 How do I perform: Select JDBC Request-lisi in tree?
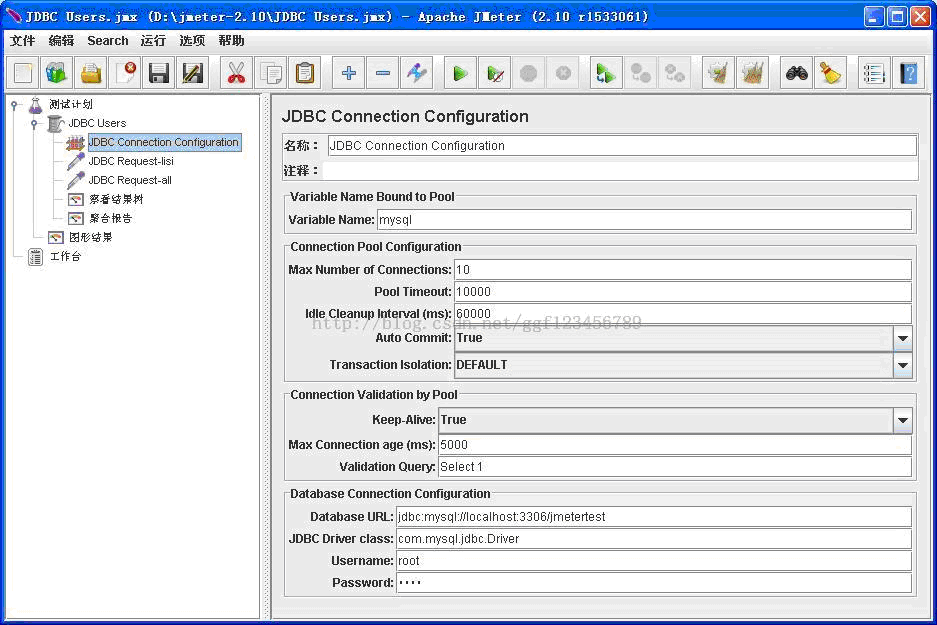pyautogui.click(x=131, y=161)
